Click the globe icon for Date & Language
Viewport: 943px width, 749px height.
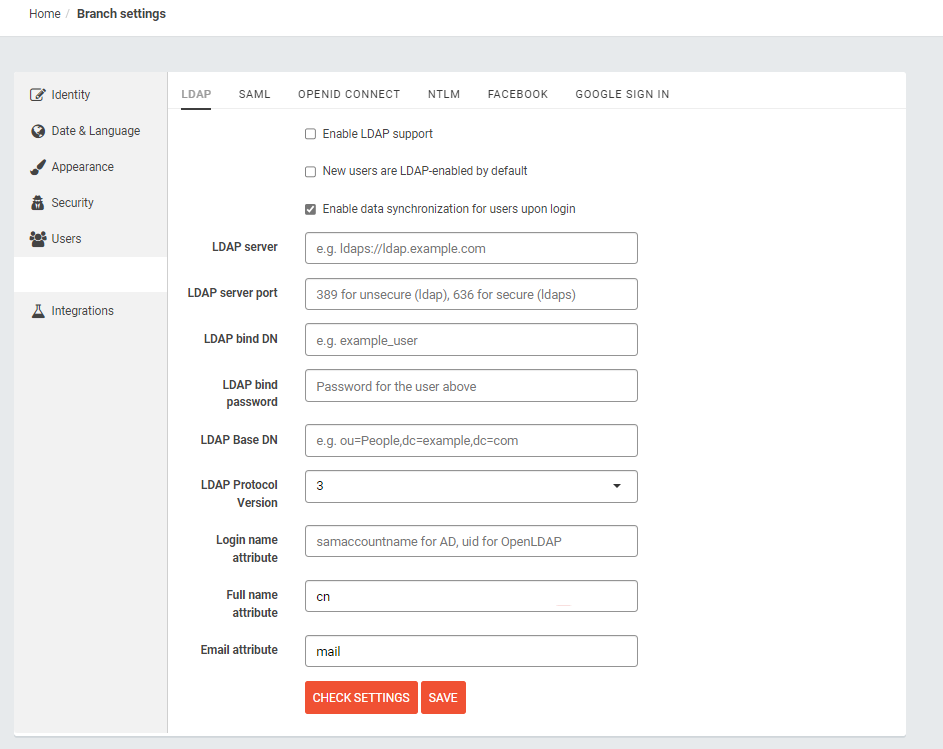coord(38,131)
